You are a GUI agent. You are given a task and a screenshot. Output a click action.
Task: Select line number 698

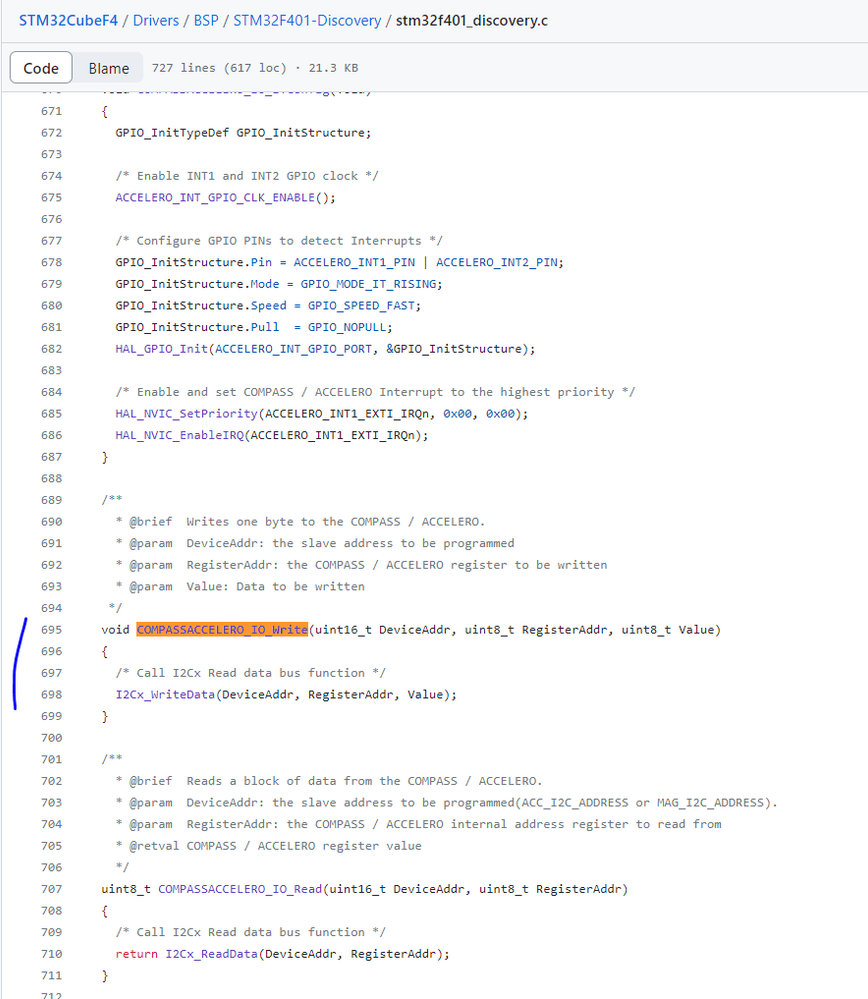point(52,694)
